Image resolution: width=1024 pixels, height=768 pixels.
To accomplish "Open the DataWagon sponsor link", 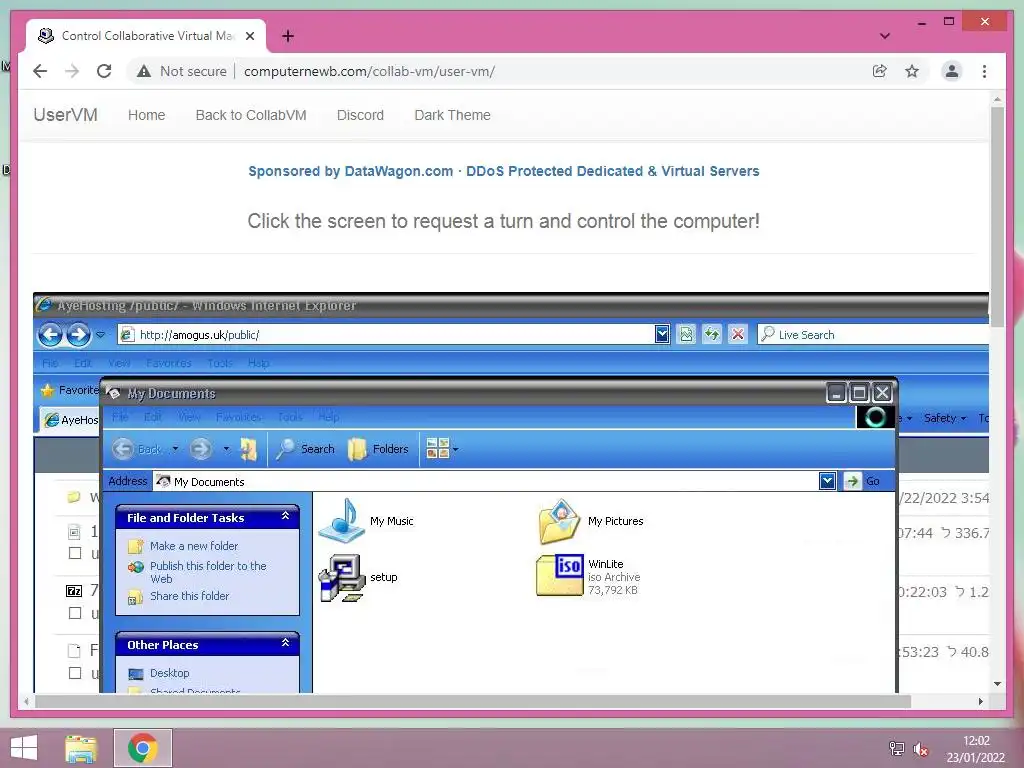I will [x=504, y=171].
